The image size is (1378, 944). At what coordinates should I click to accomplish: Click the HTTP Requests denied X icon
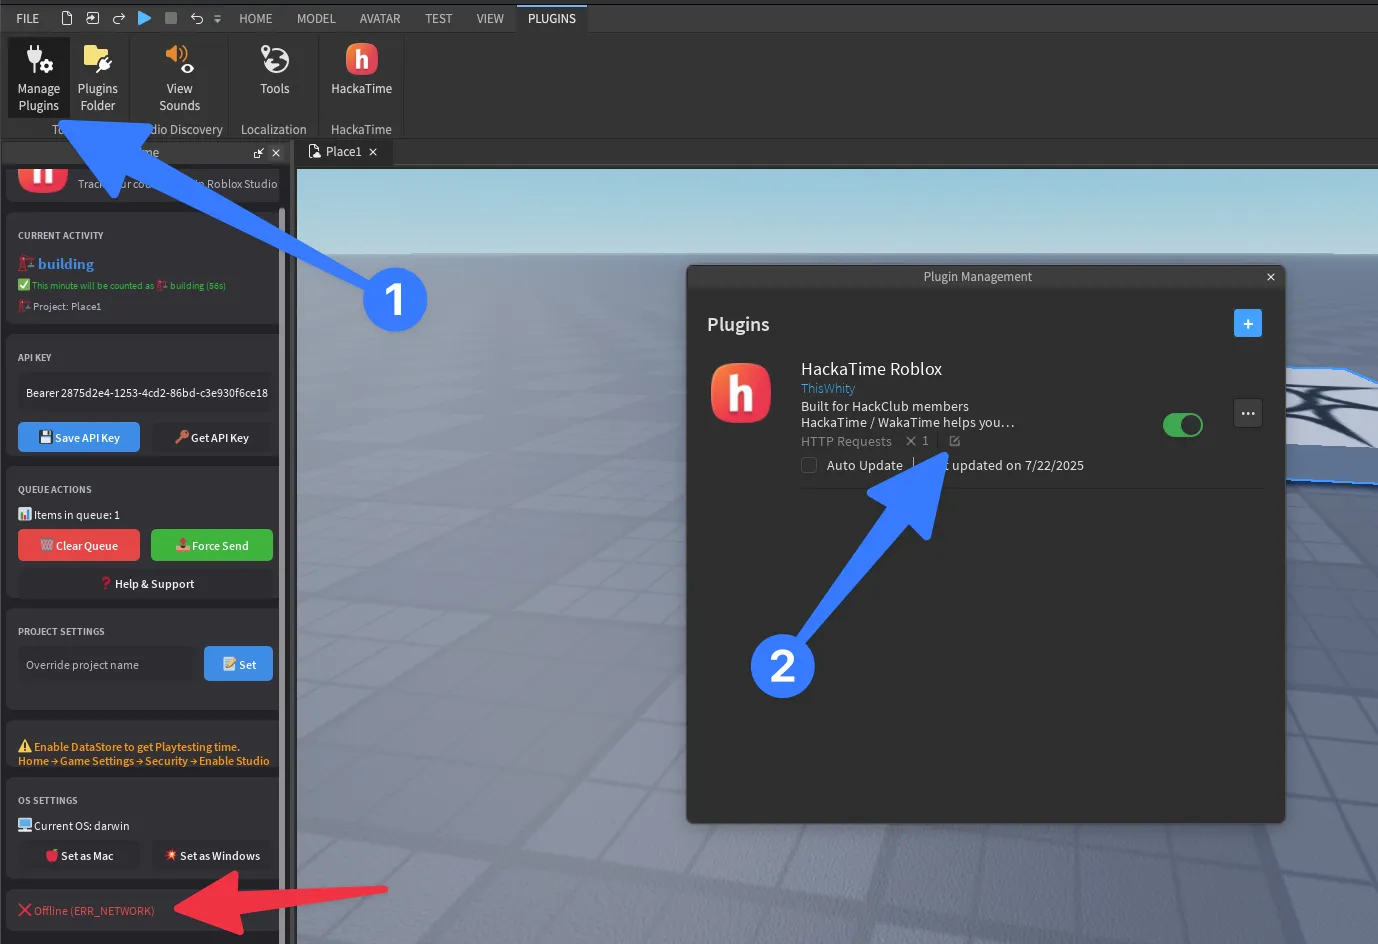click(x=911, y=441)
